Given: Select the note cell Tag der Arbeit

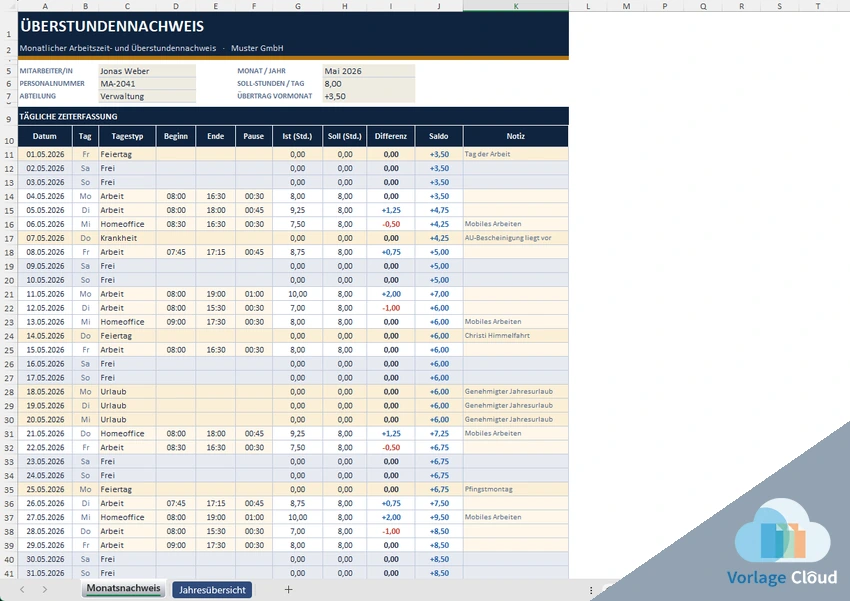Looking at the screenshot, I should coord(516,154).
